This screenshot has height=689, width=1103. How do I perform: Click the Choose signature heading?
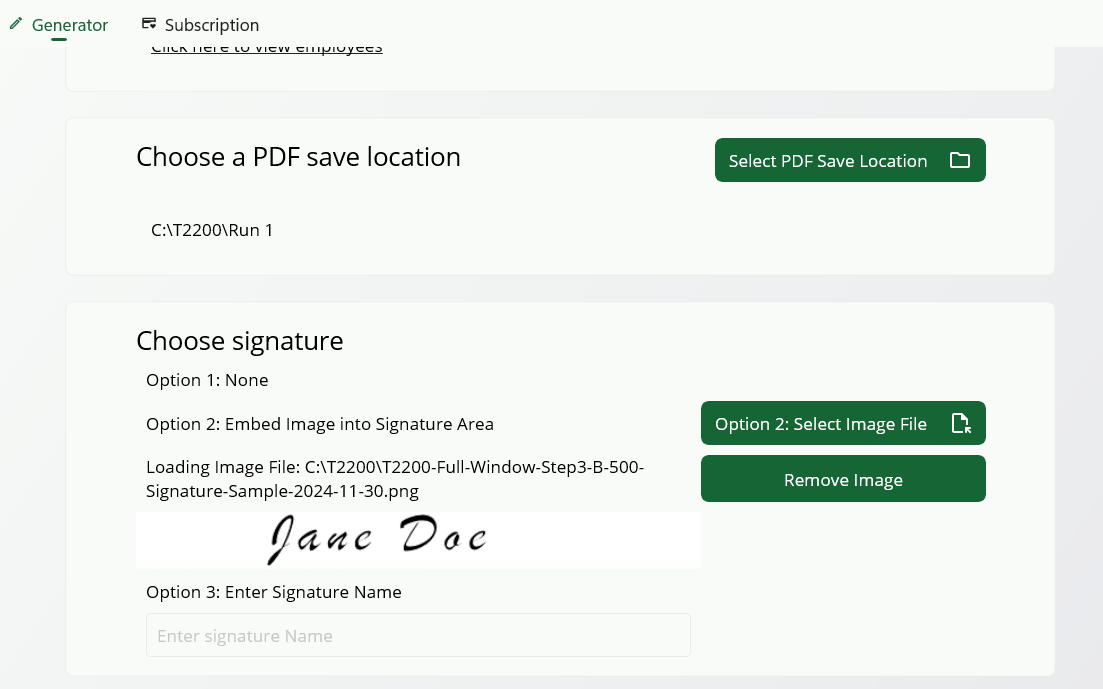[240, 341]
